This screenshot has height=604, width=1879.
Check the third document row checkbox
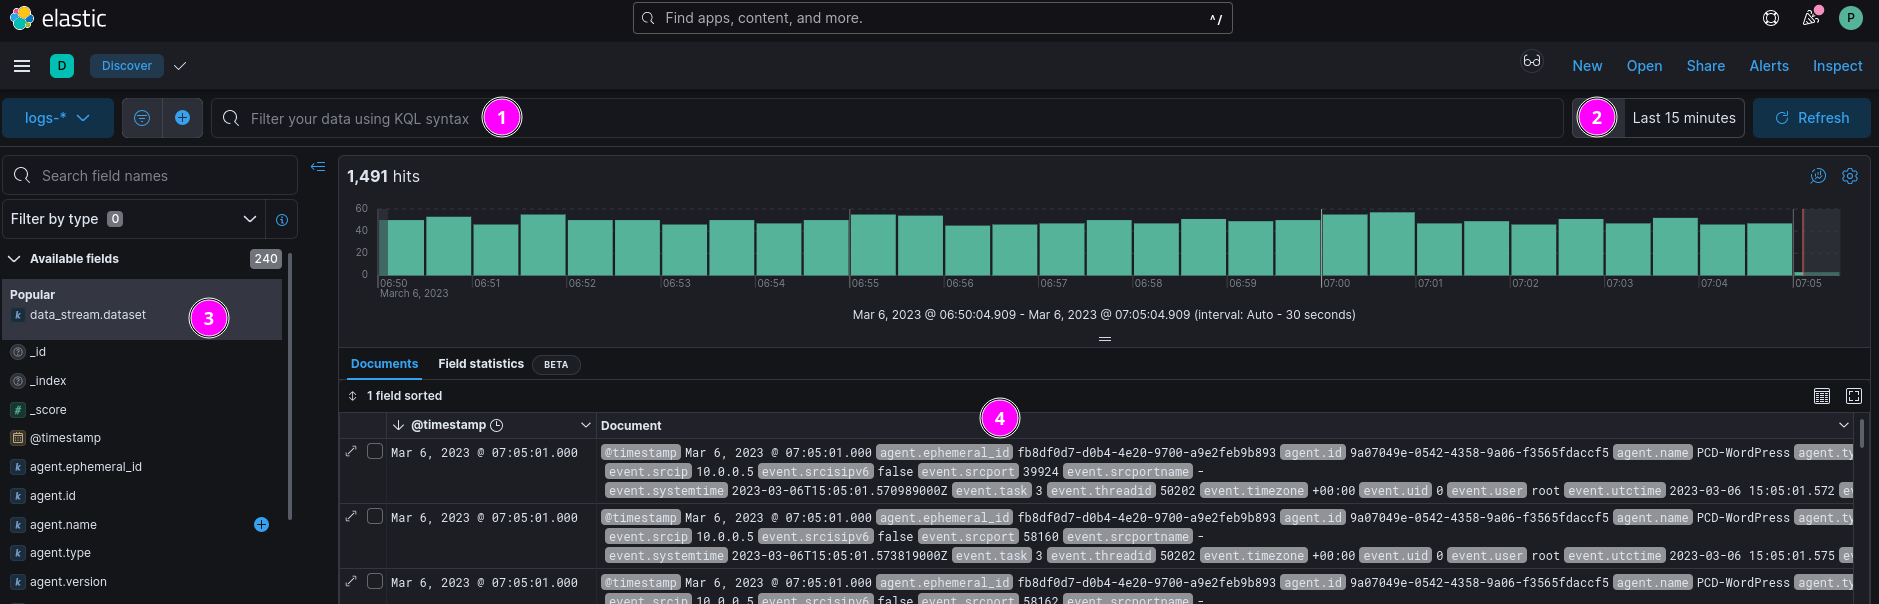coord(375,582)
